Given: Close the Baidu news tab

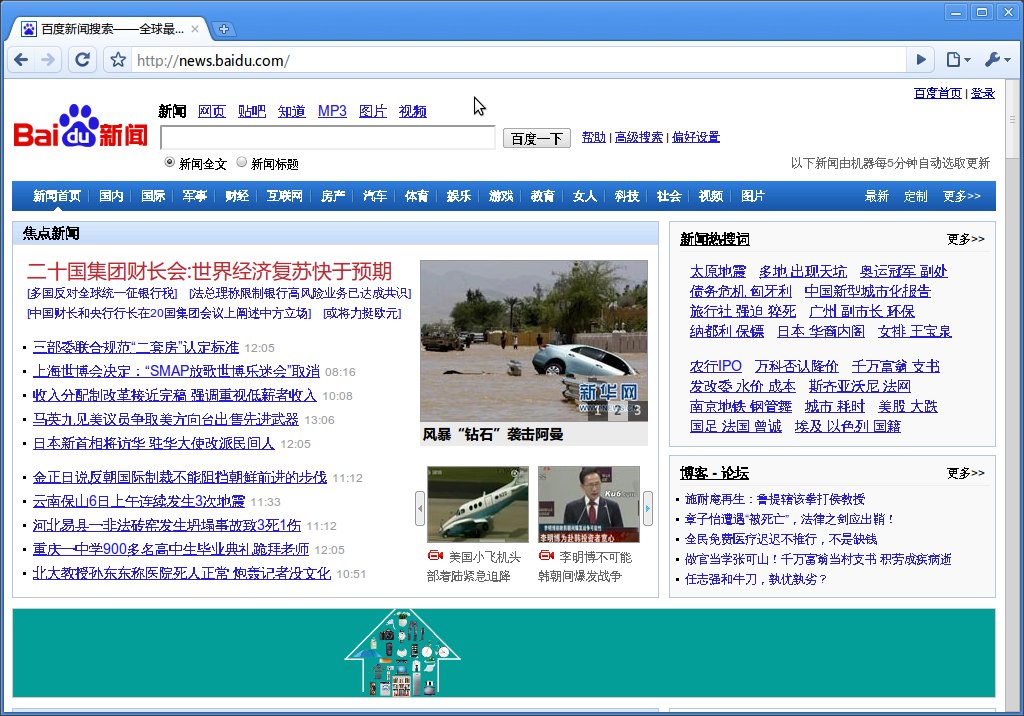Looking at the screenshot, I should (x=195, y=29).
